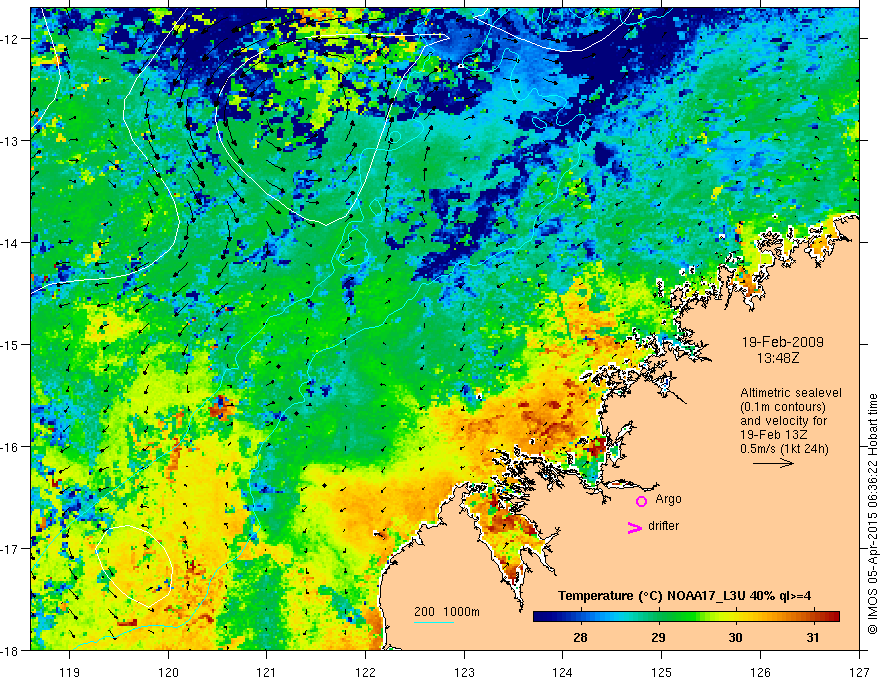Click the dark red end of temperature color bar

[833, 617]
